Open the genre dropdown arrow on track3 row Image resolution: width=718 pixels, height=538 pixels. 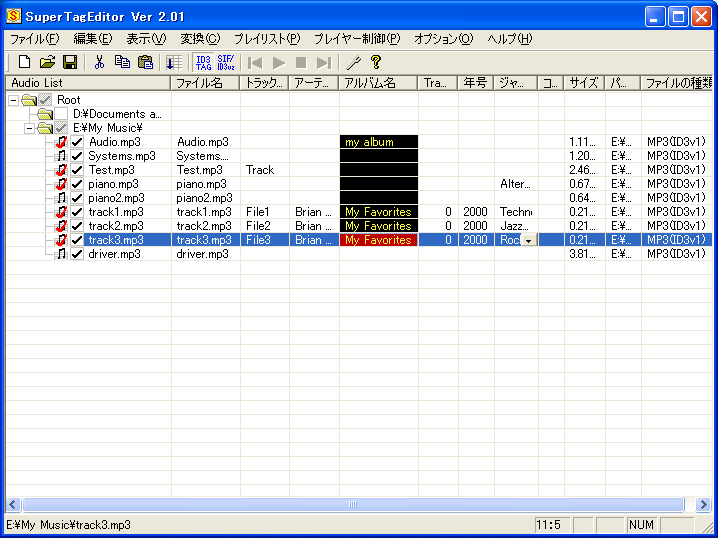coord(529,240)
